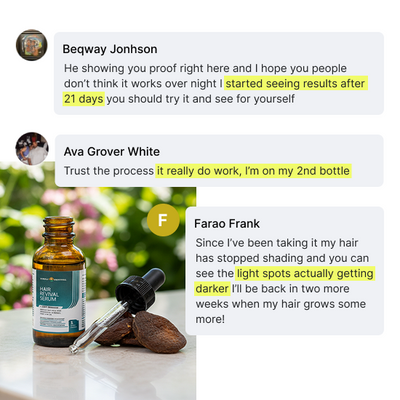The width and height of the screenshot is (400, 400).
Task: Click highlighted text 'started seeing results after'
Action: (x=296, y=83)
